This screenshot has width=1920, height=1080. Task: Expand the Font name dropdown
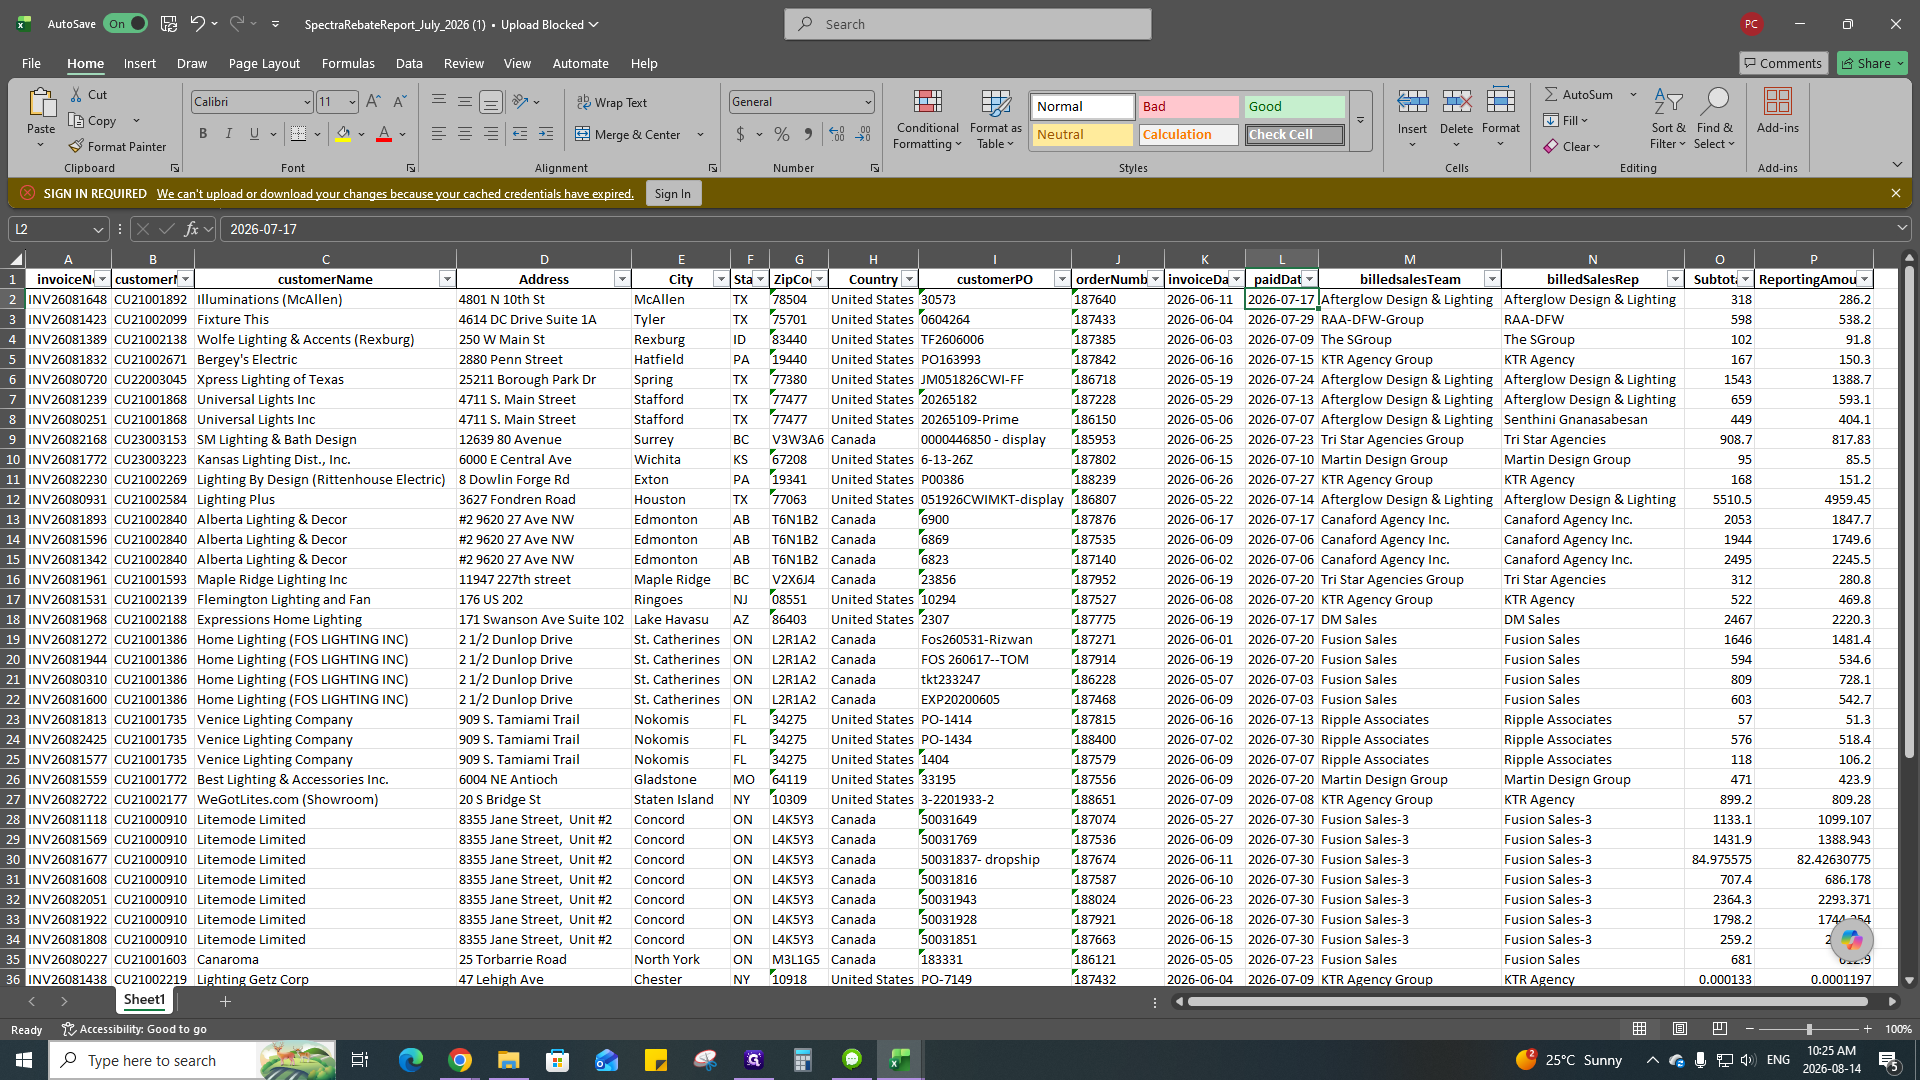pyautogui.click(x=307, y=102)
